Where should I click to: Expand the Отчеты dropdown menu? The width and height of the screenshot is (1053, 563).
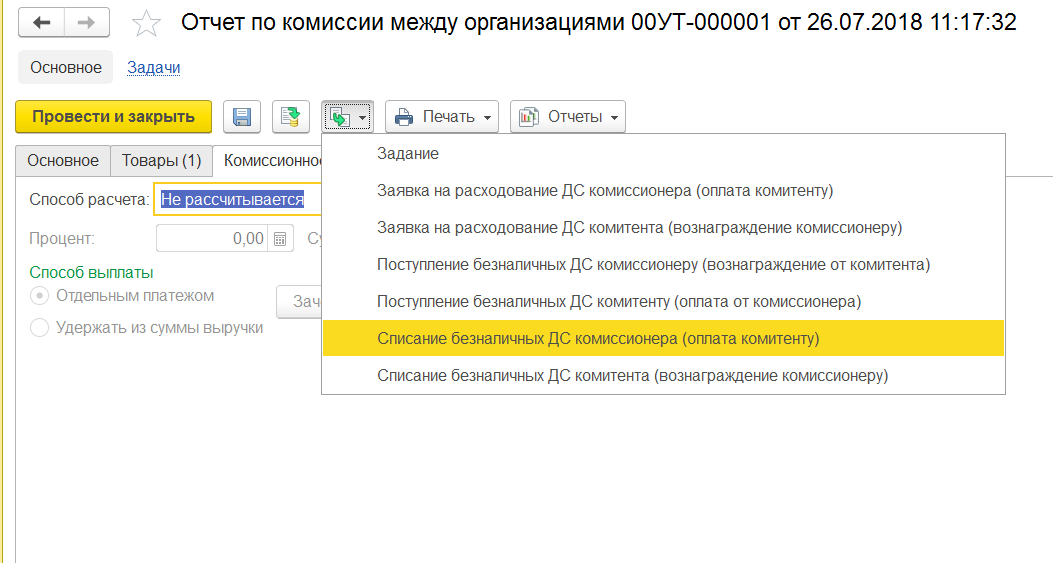[x=568, y=117]
